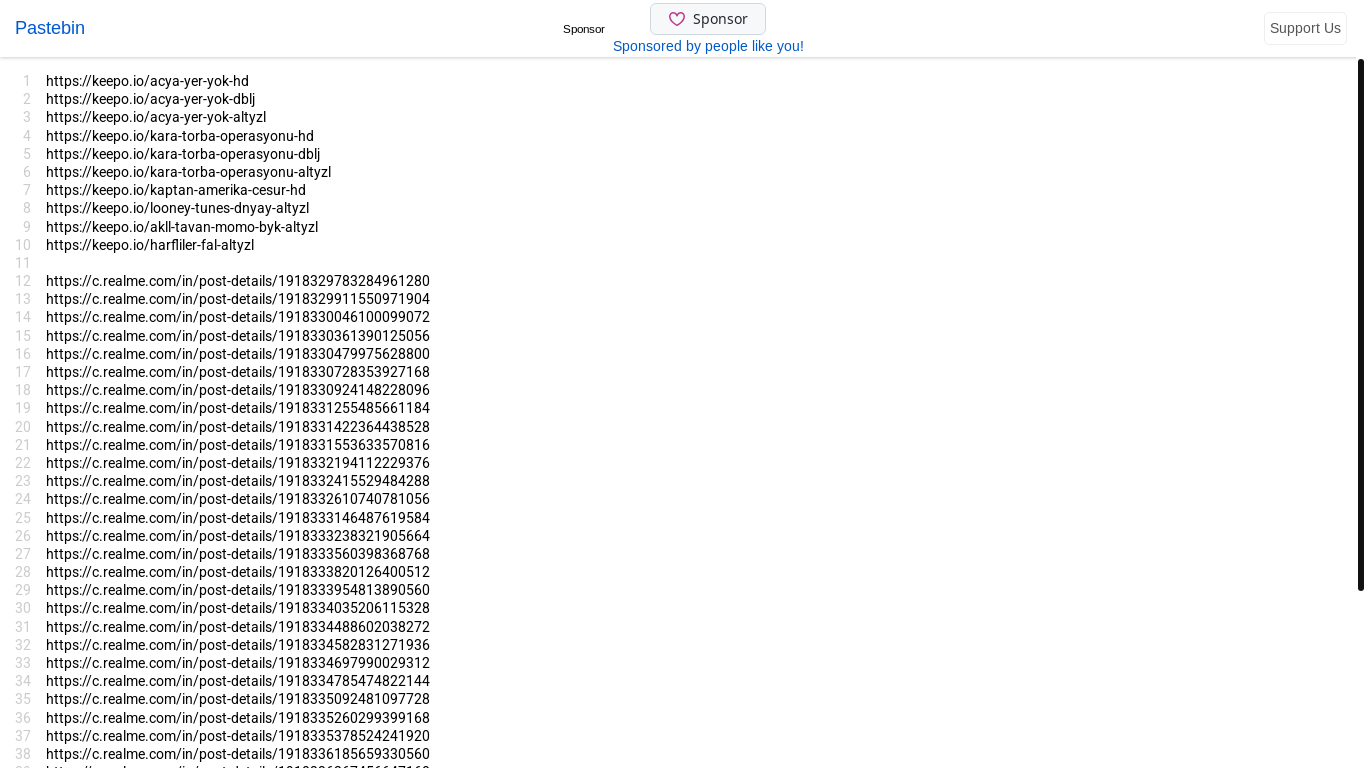Click realme URL ending 1918333146487619584
The width and height of the screenshot is (1366, 768).
(238, 518)
